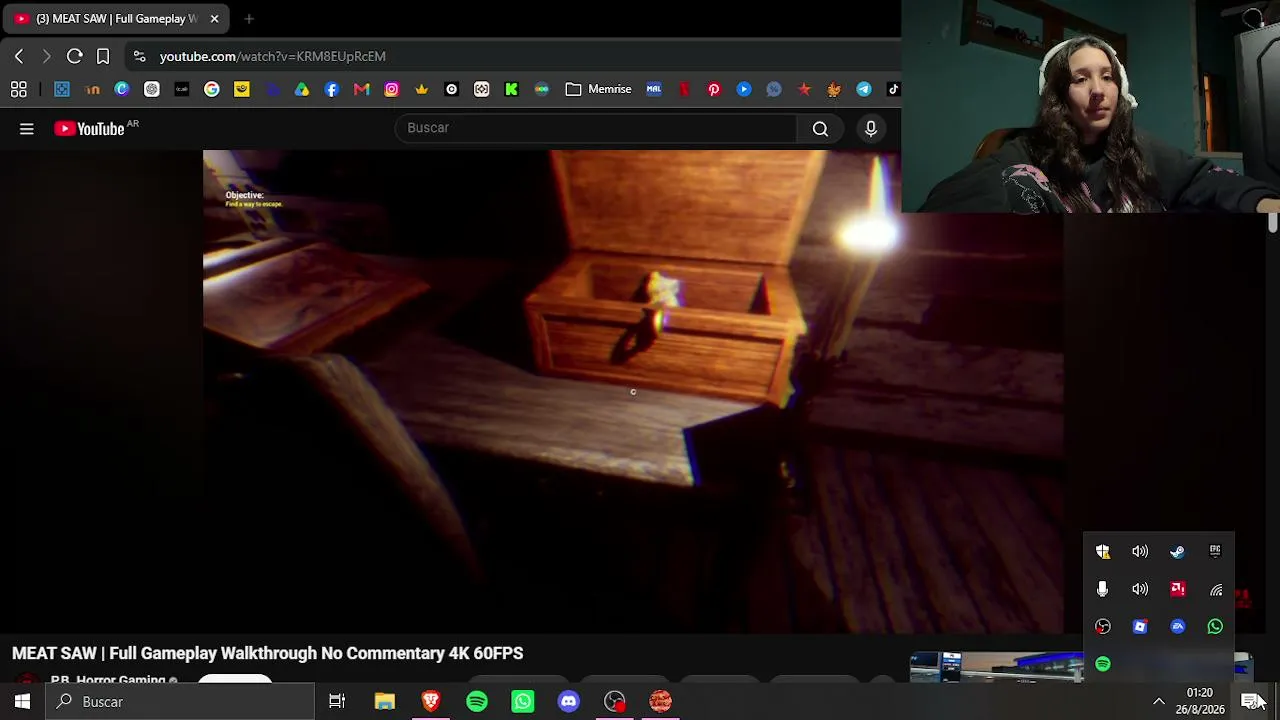Open Windows Security from the tray
This screenshot has height=720, width=1280.
coord(1103,551)
